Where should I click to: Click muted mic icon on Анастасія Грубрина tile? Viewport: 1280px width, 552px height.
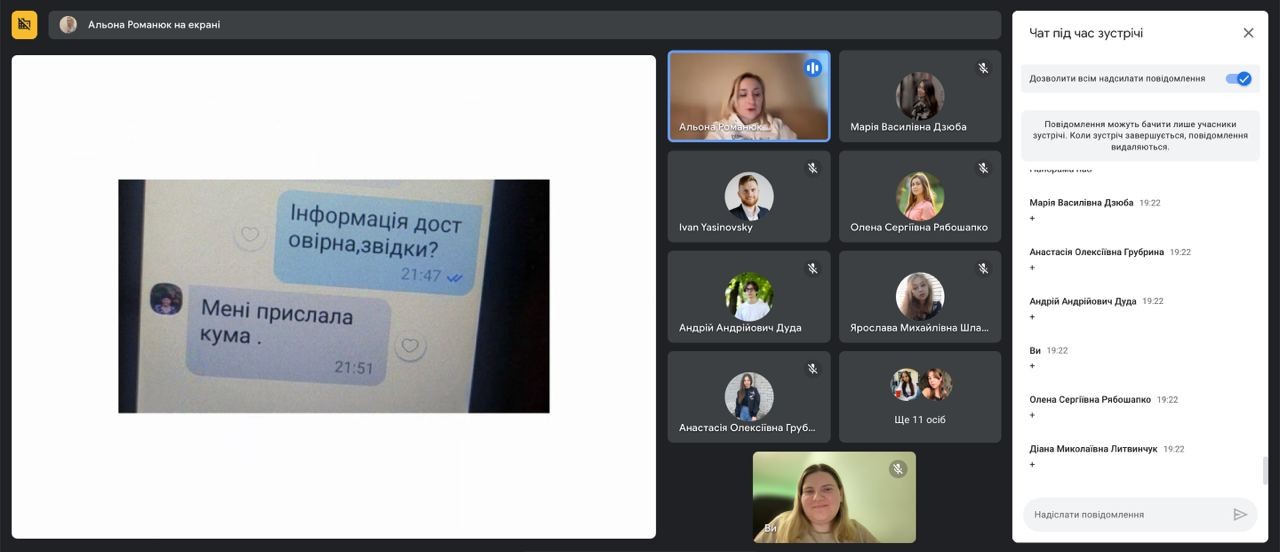[x=812, y=368]
